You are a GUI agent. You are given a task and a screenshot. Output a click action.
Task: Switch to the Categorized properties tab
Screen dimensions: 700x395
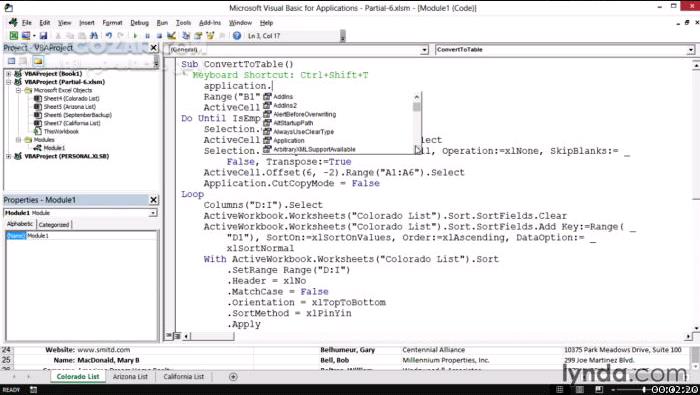click(x=54, y=225)
